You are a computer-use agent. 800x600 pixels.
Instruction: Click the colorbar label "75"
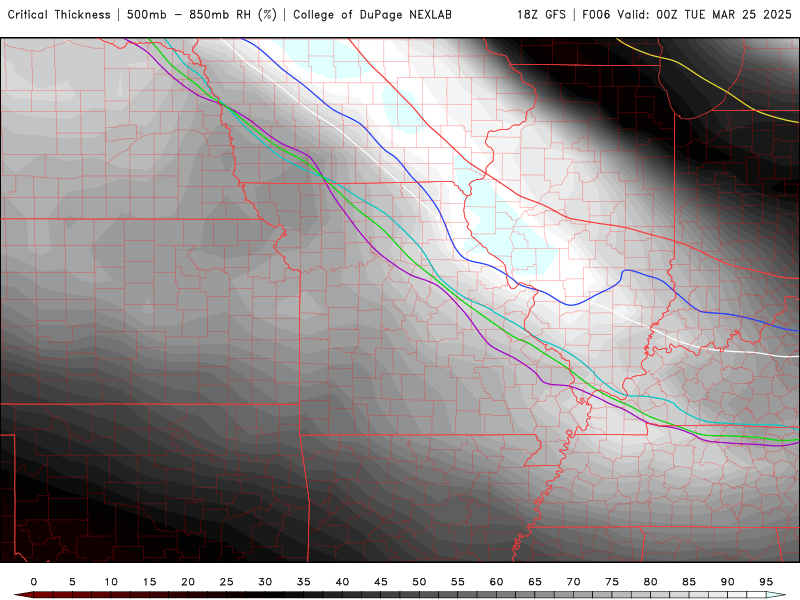[x=612, y=582]
